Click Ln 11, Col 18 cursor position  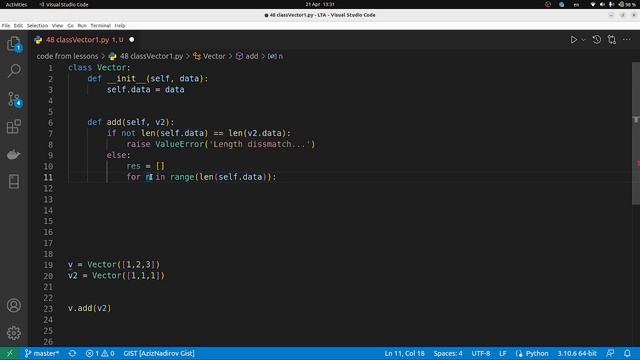(404, 353)
